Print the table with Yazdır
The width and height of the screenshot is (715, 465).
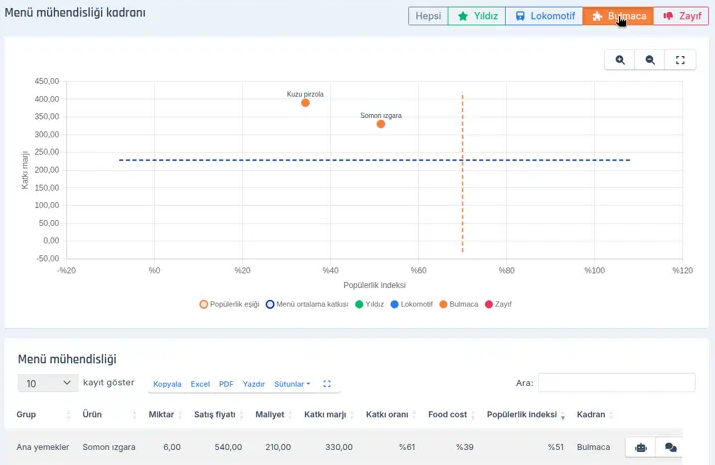(254, 384)
